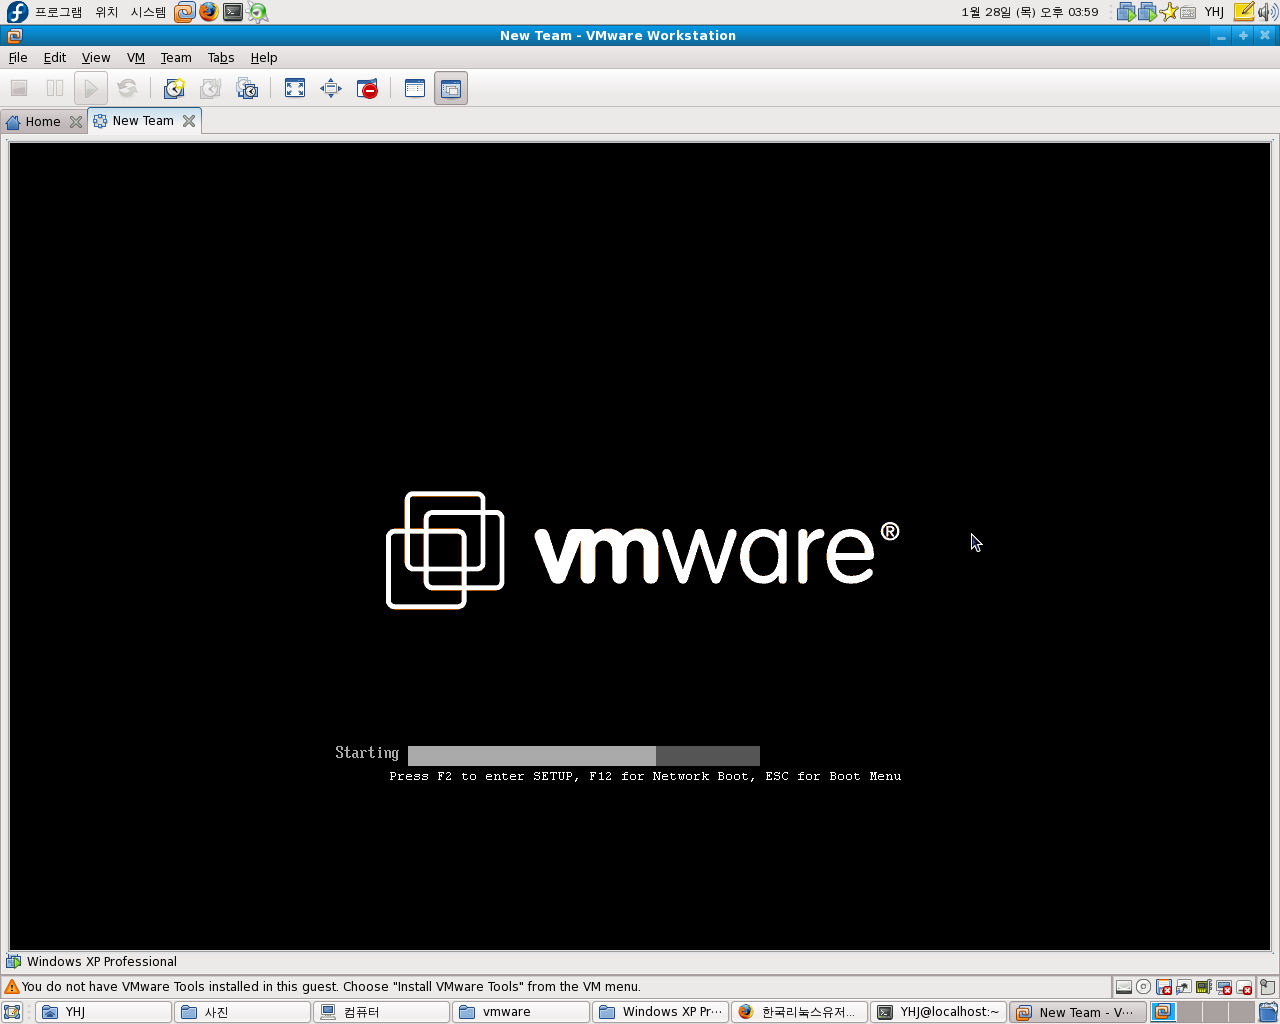Switch to the vmware folder taskbar window
The image size is (1280, 1024).
tap(521, 1012)
